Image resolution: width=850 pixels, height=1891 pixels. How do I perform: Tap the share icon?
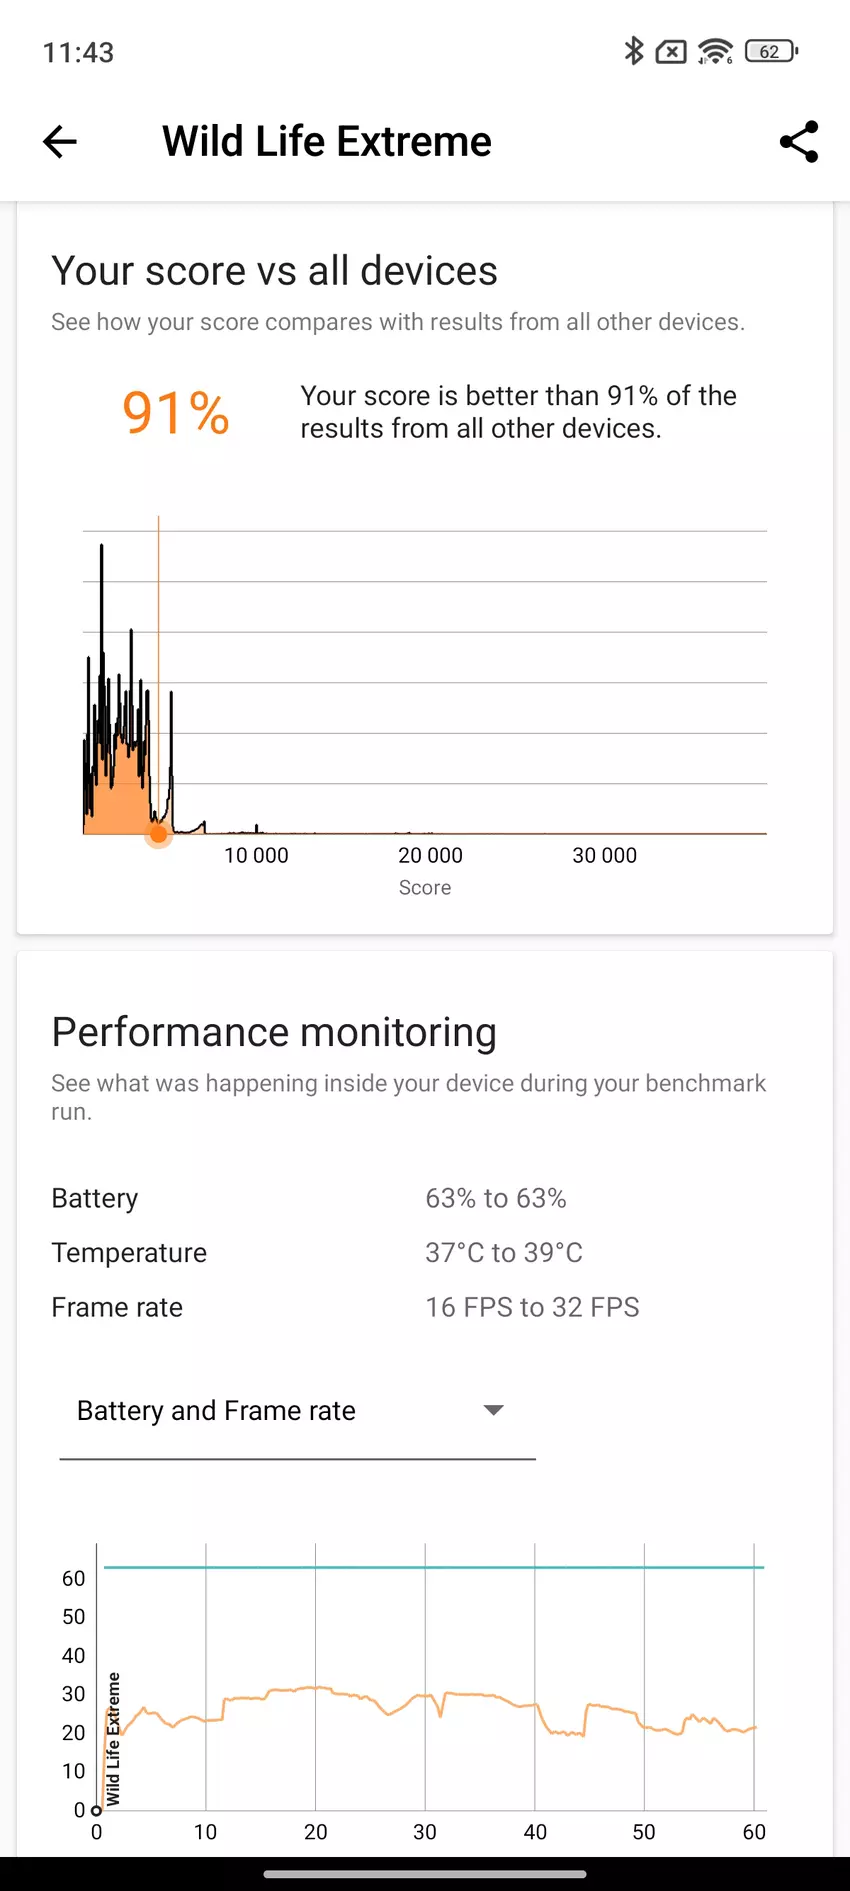pos(798,142)
